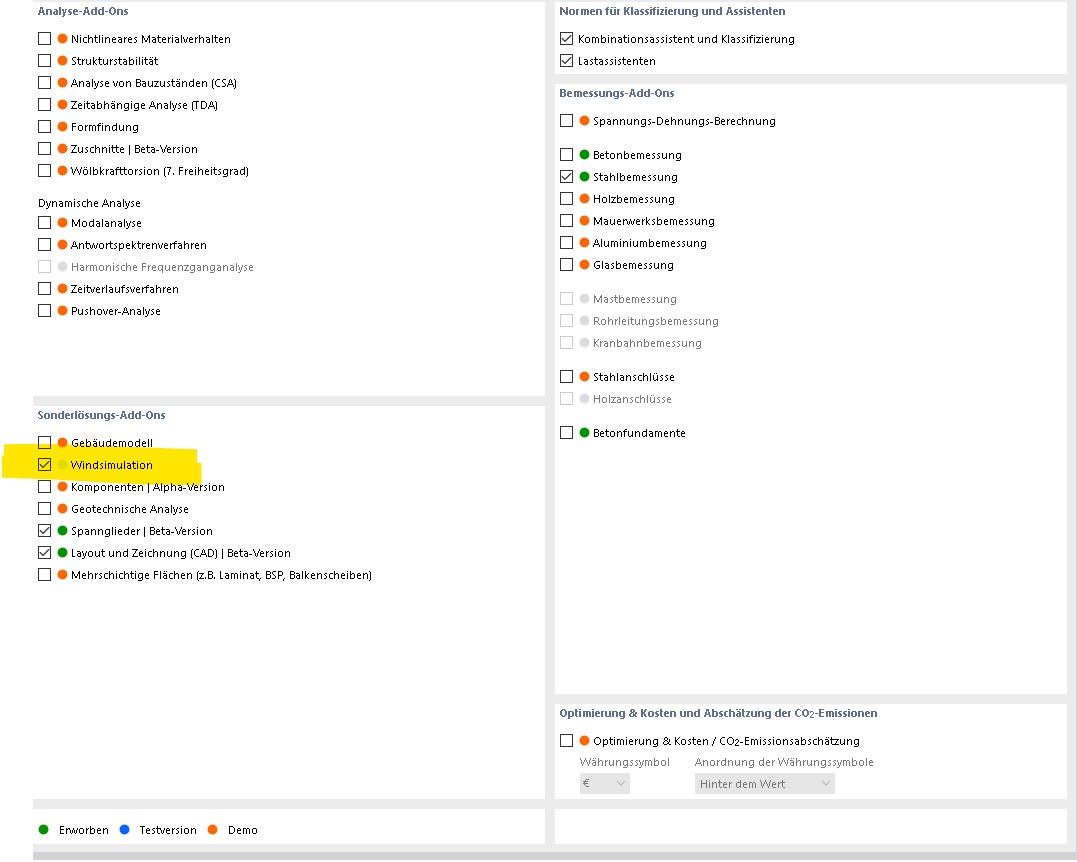Click the gray dot beside Mastbemessung
1077x862 pixels.
585,299
